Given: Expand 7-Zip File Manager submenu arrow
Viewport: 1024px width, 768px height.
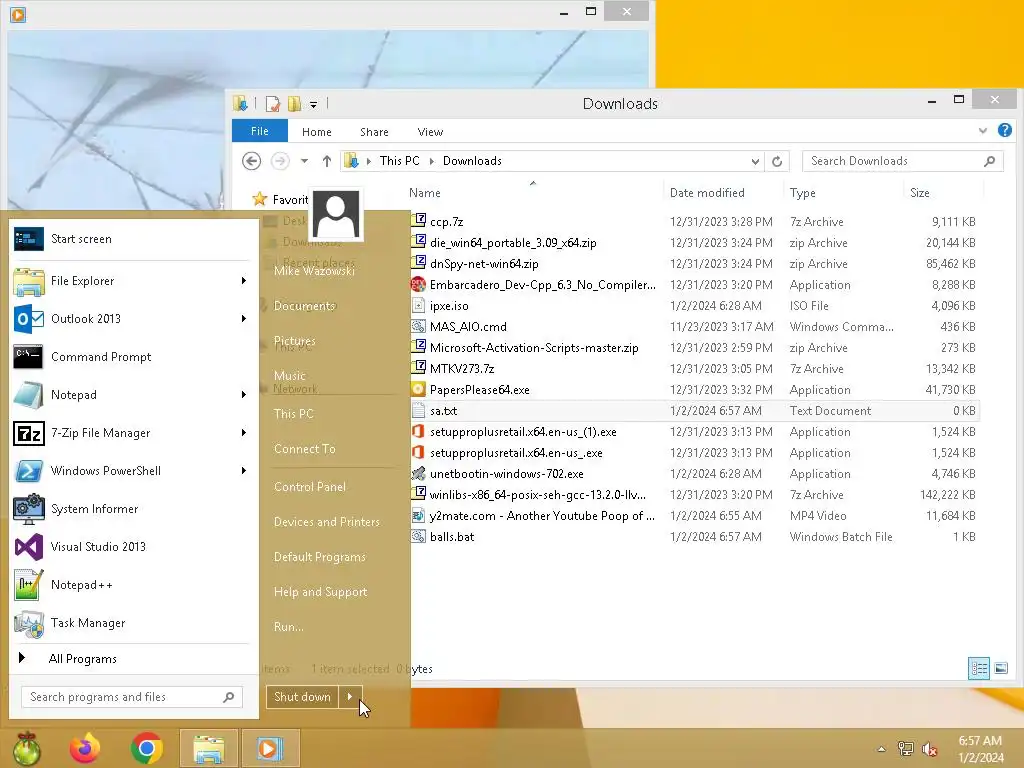Looking at the screenshot, I should pos(244,432).
